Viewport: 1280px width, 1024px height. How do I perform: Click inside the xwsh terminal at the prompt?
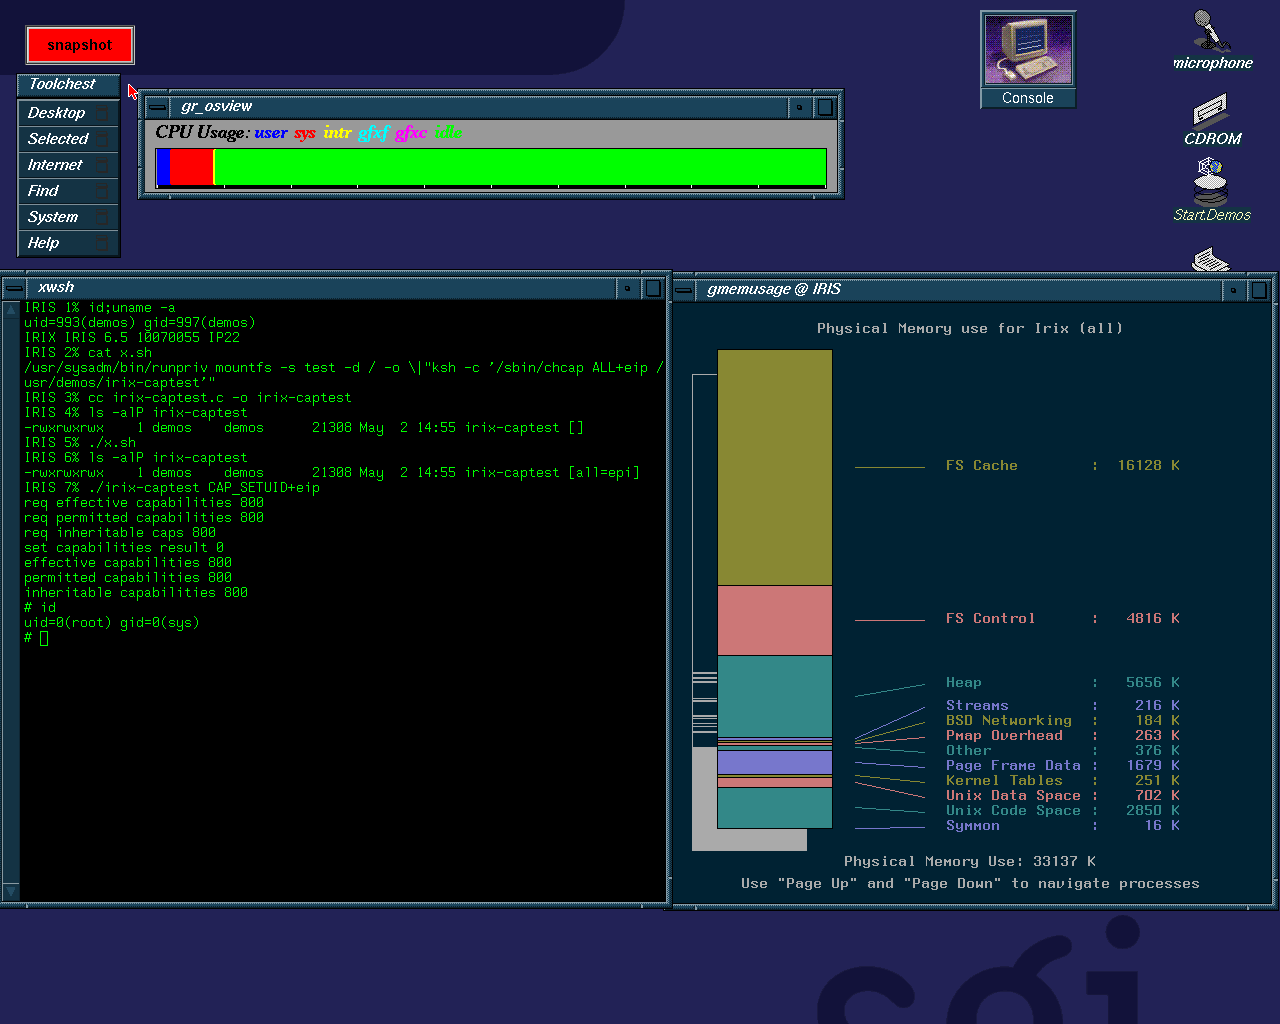[44, 638]
